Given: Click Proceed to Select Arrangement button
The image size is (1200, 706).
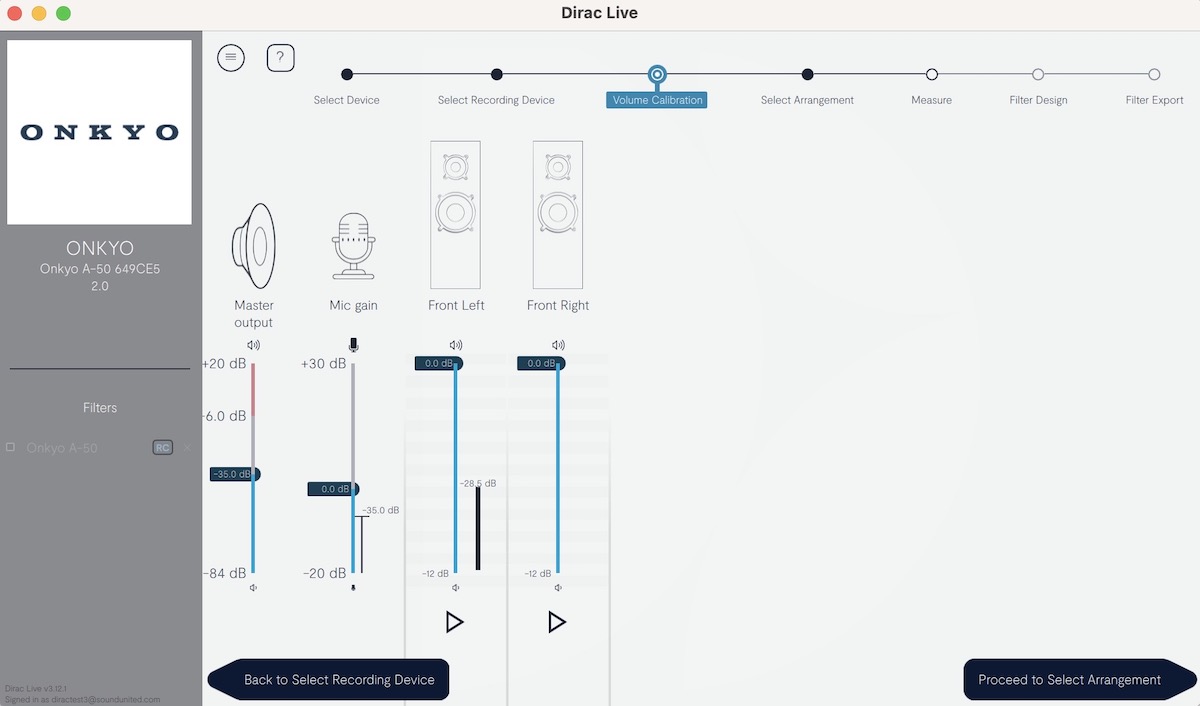Looking at the screenshot, I should (1069, 680).
